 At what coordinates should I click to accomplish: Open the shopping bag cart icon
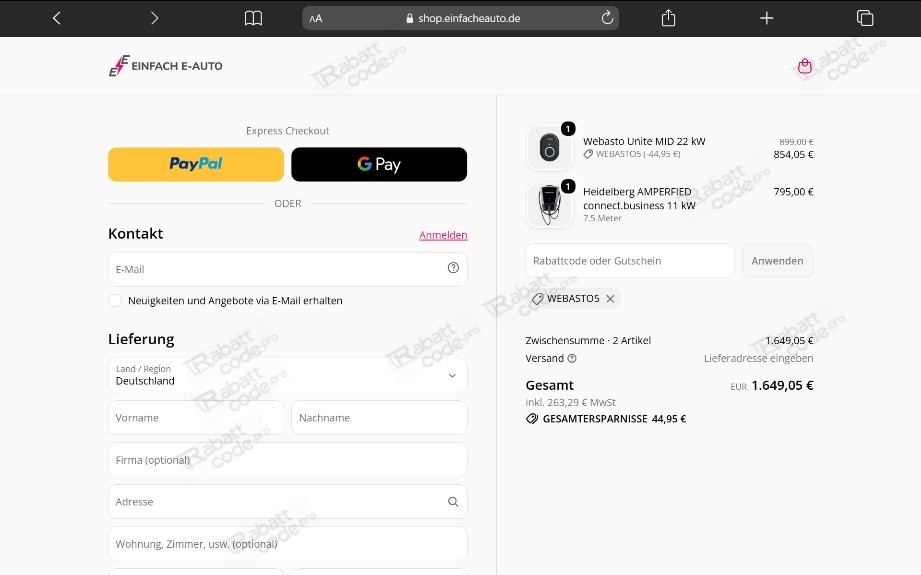pos(805,66)
